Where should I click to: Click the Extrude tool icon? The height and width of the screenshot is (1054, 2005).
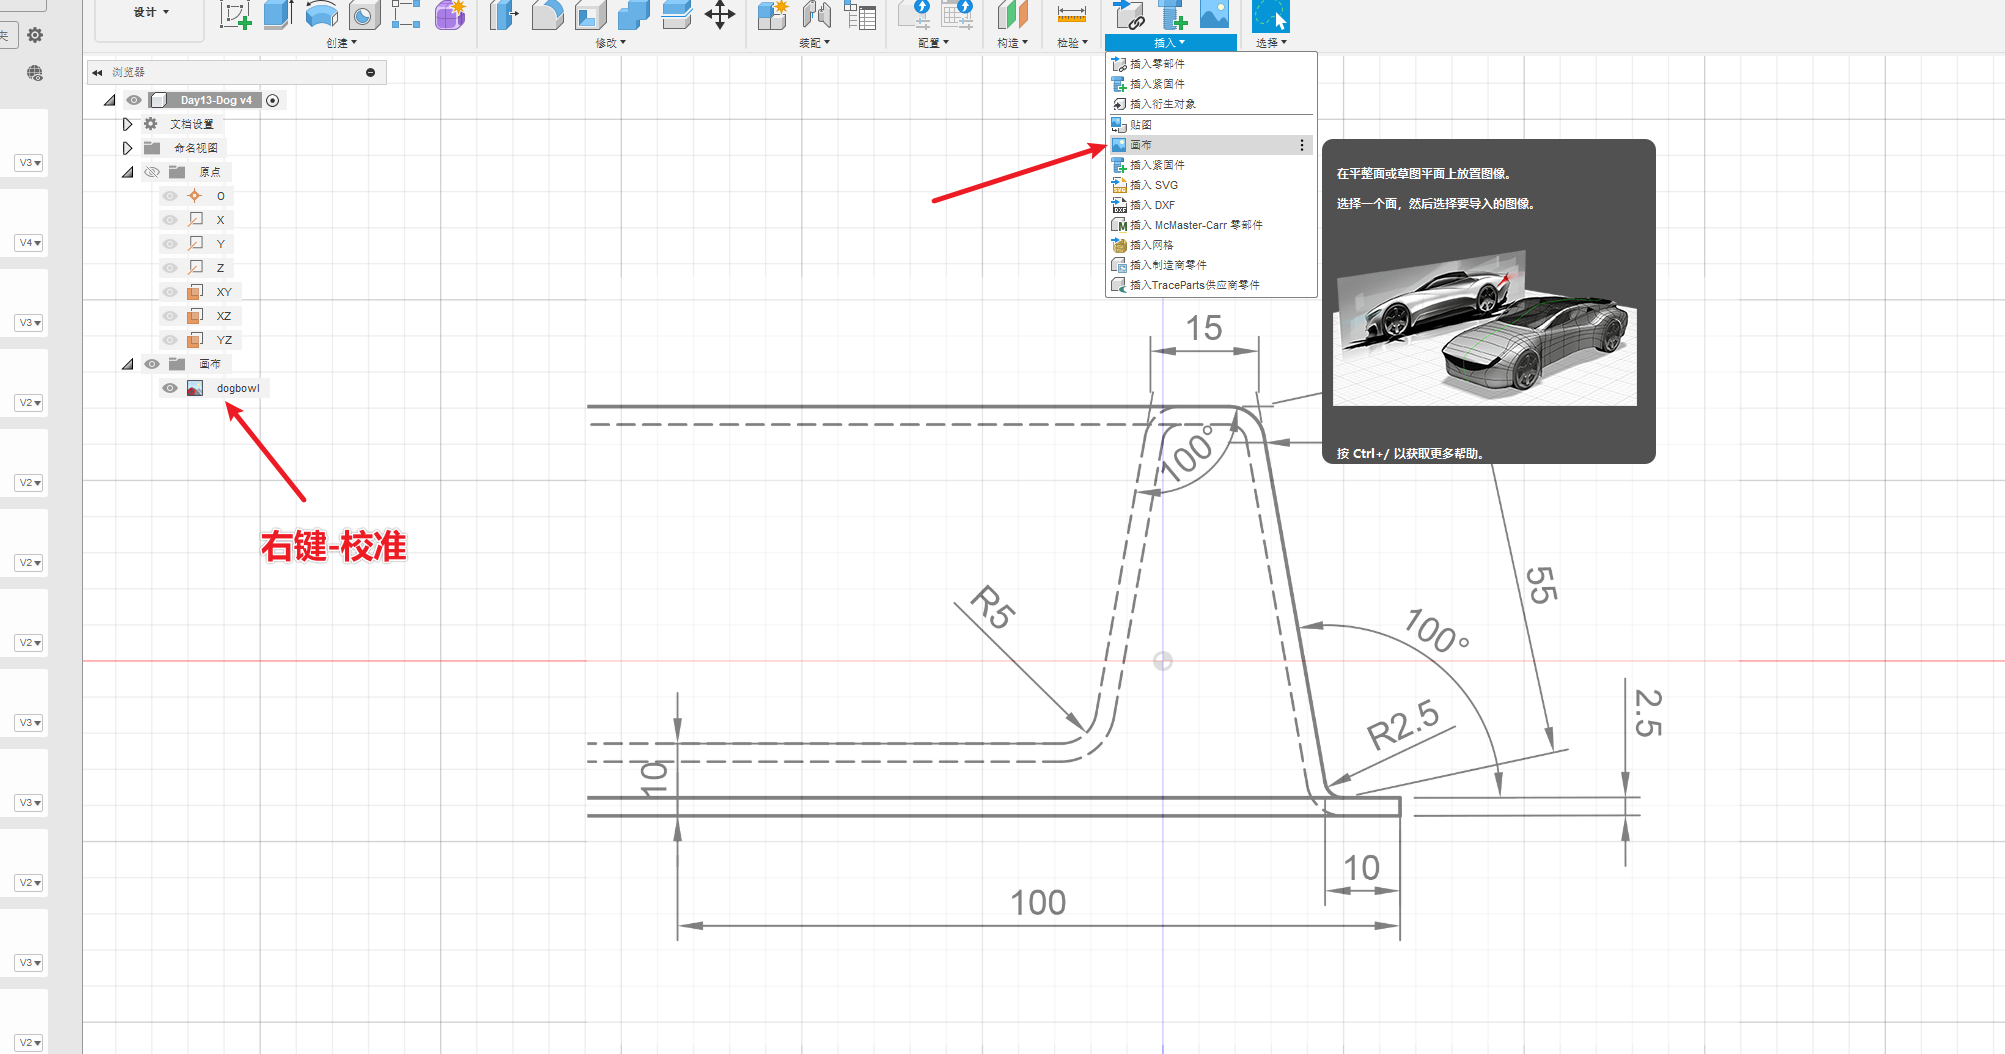tap(278, 15)
